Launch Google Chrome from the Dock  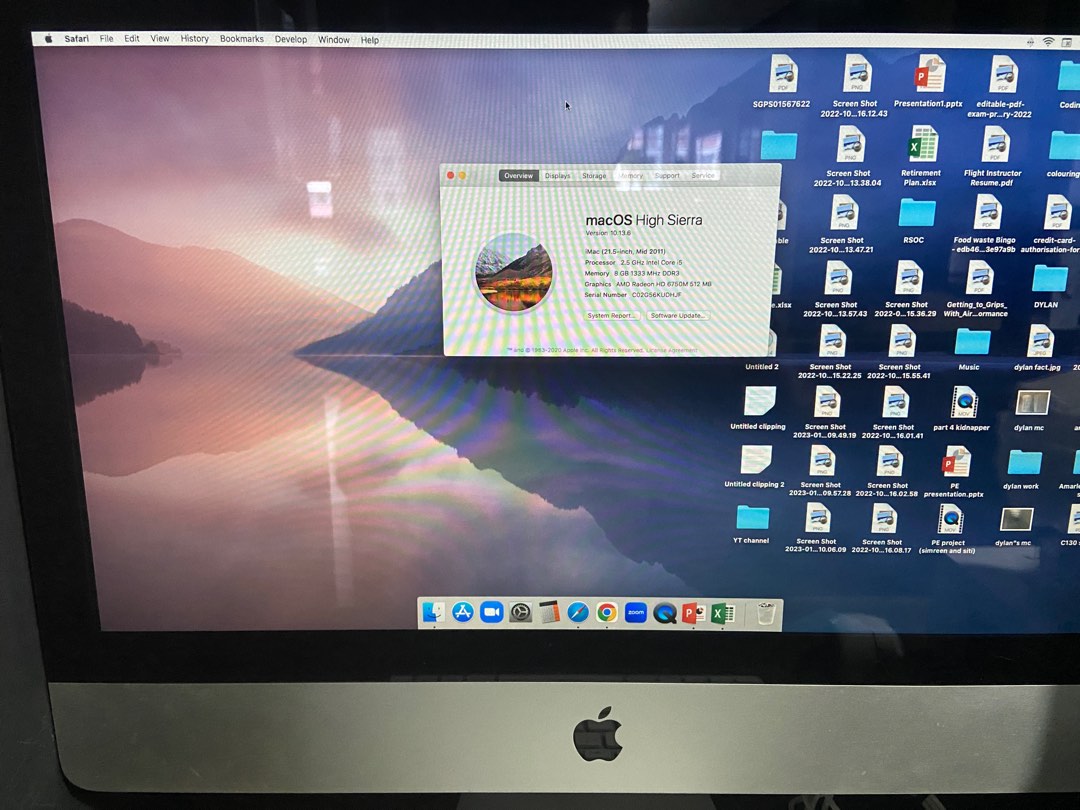(x=606, y=611)
